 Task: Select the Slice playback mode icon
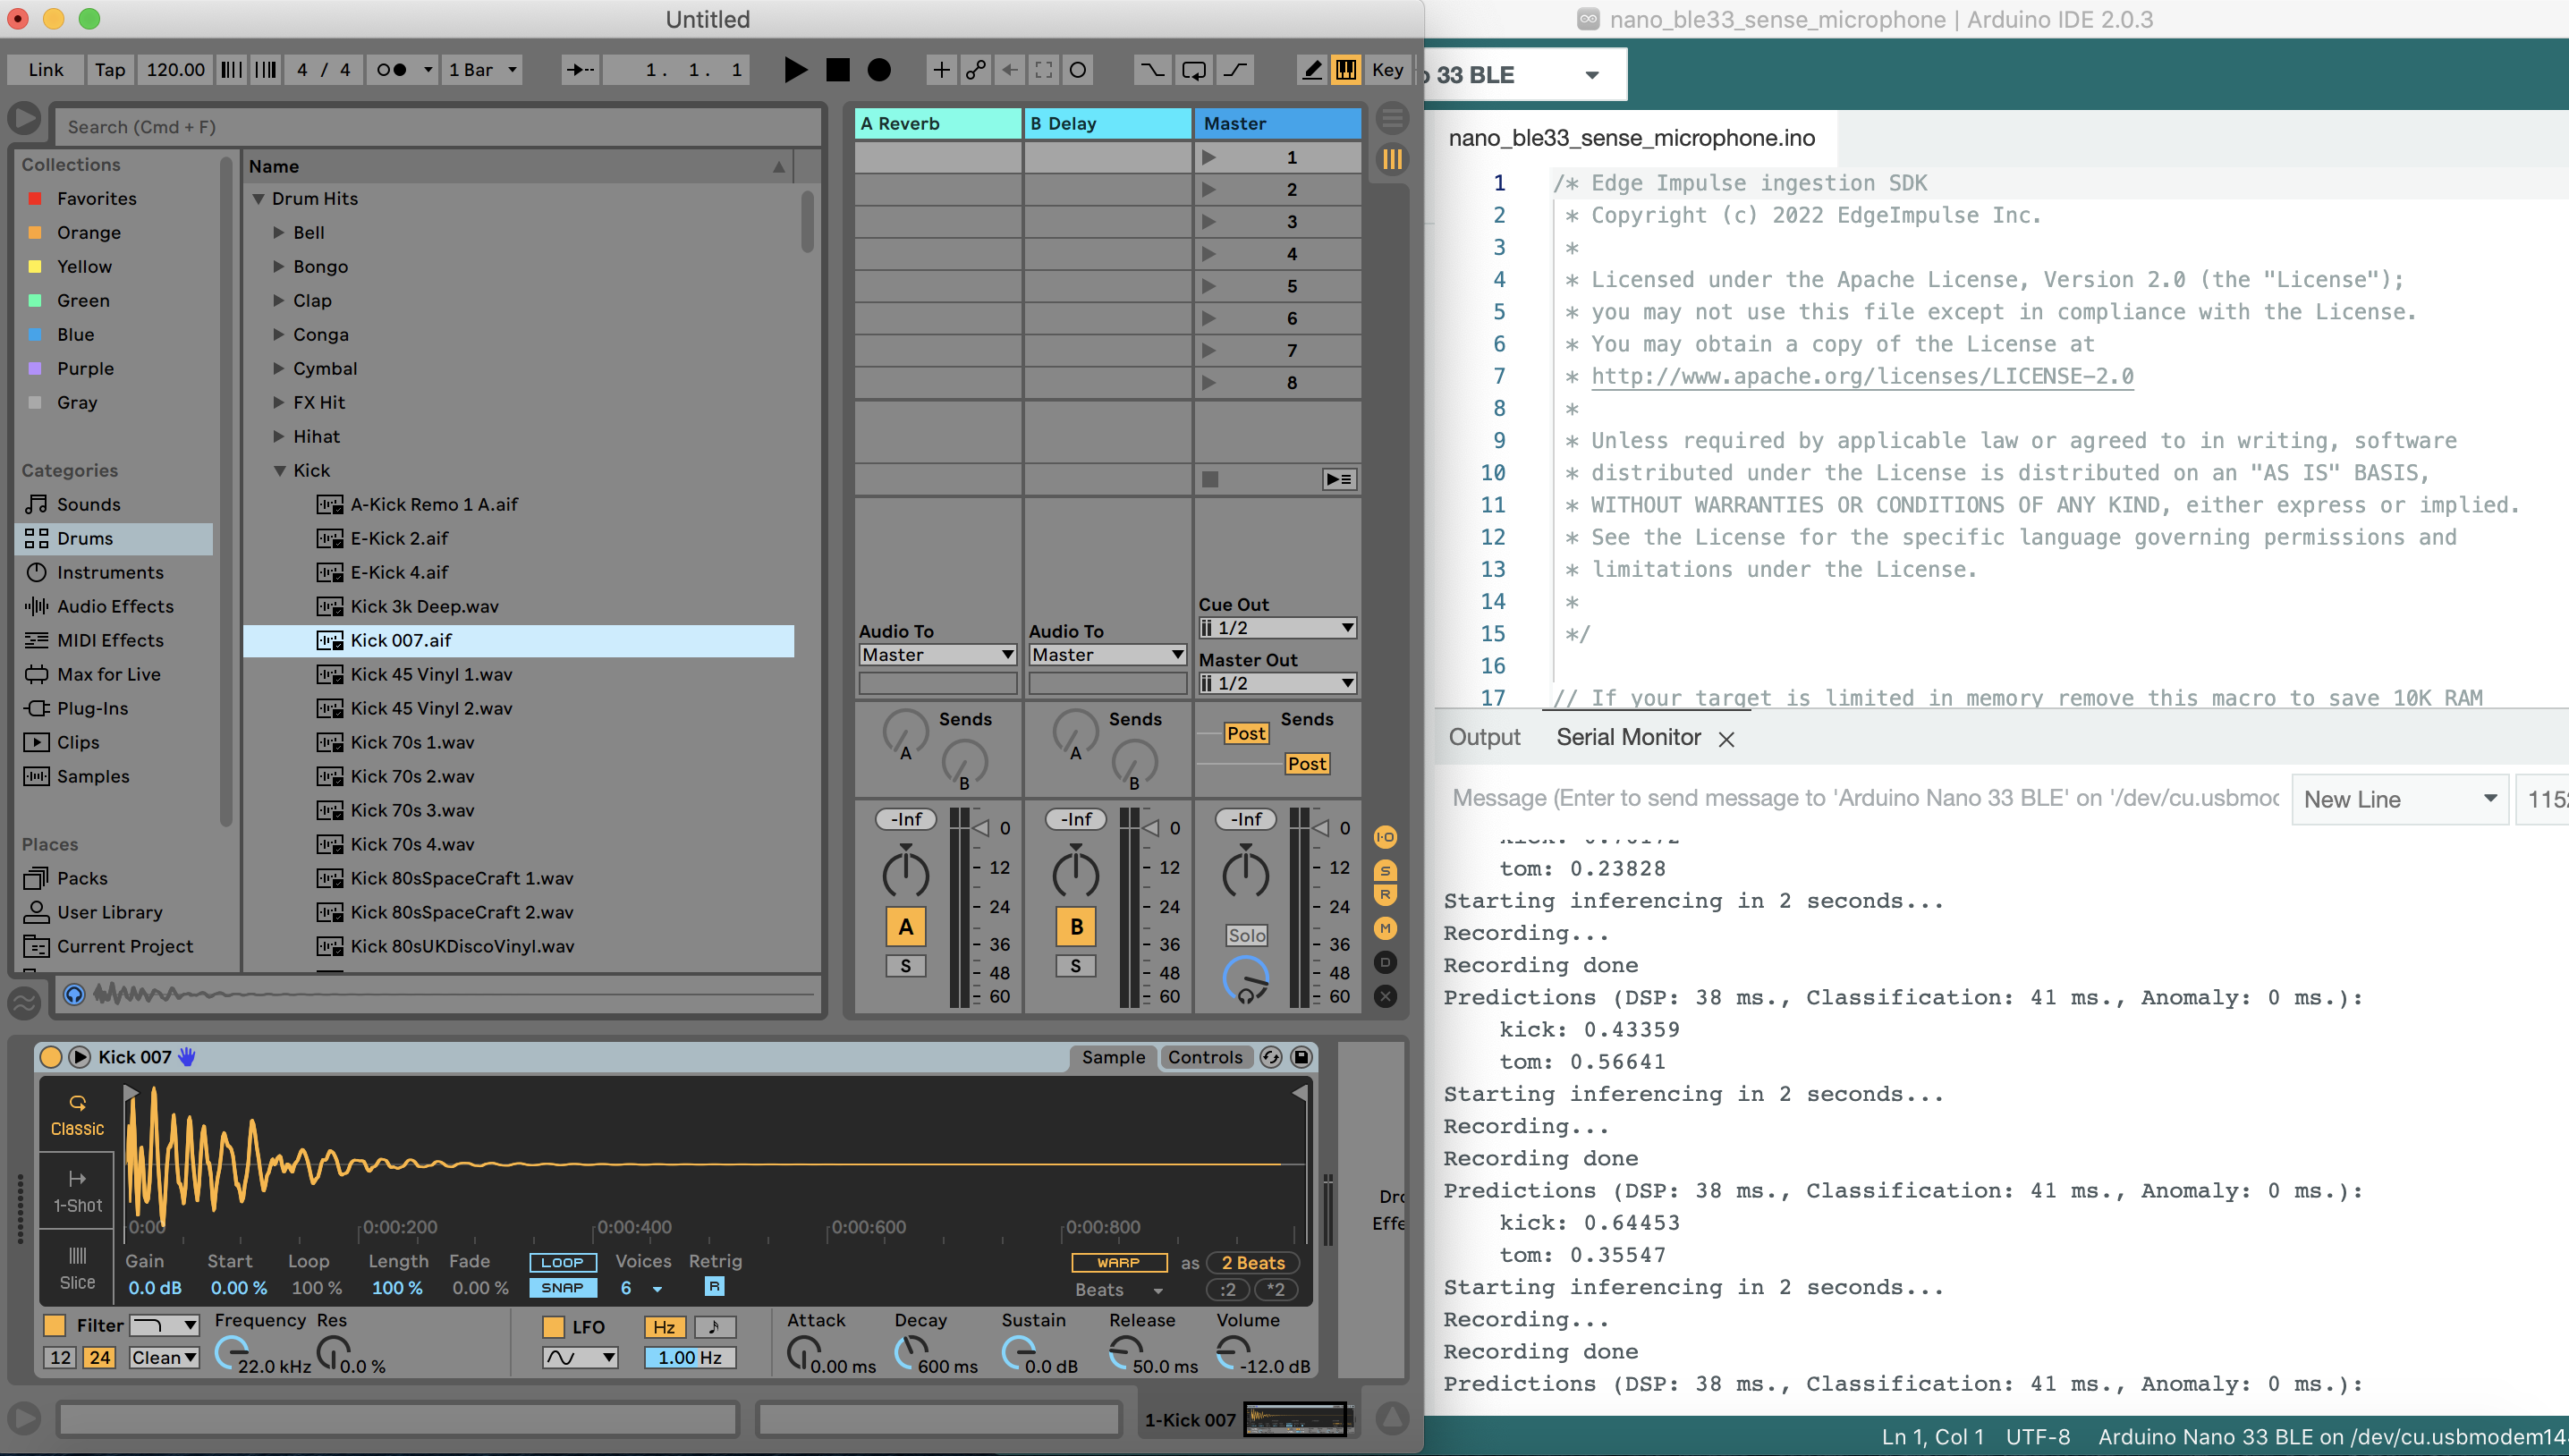77,1267
